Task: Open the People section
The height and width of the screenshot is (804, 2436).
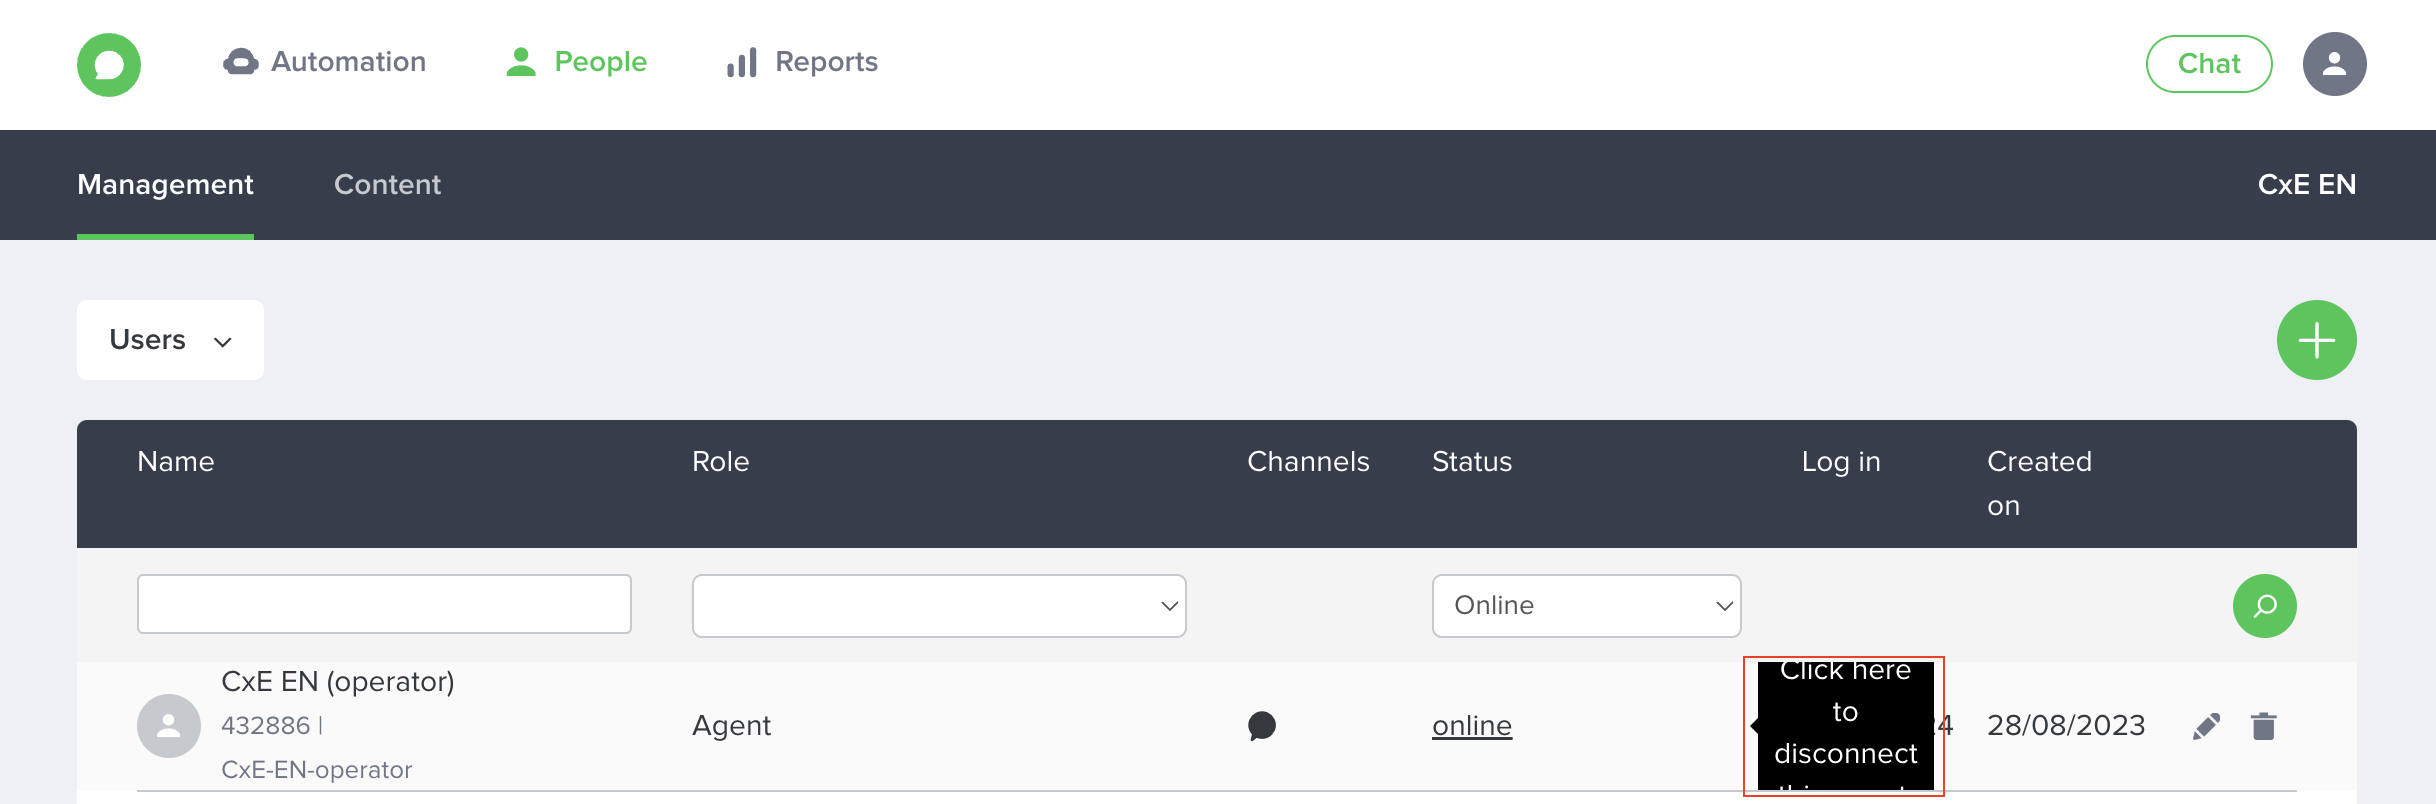Action: (577, 62)
